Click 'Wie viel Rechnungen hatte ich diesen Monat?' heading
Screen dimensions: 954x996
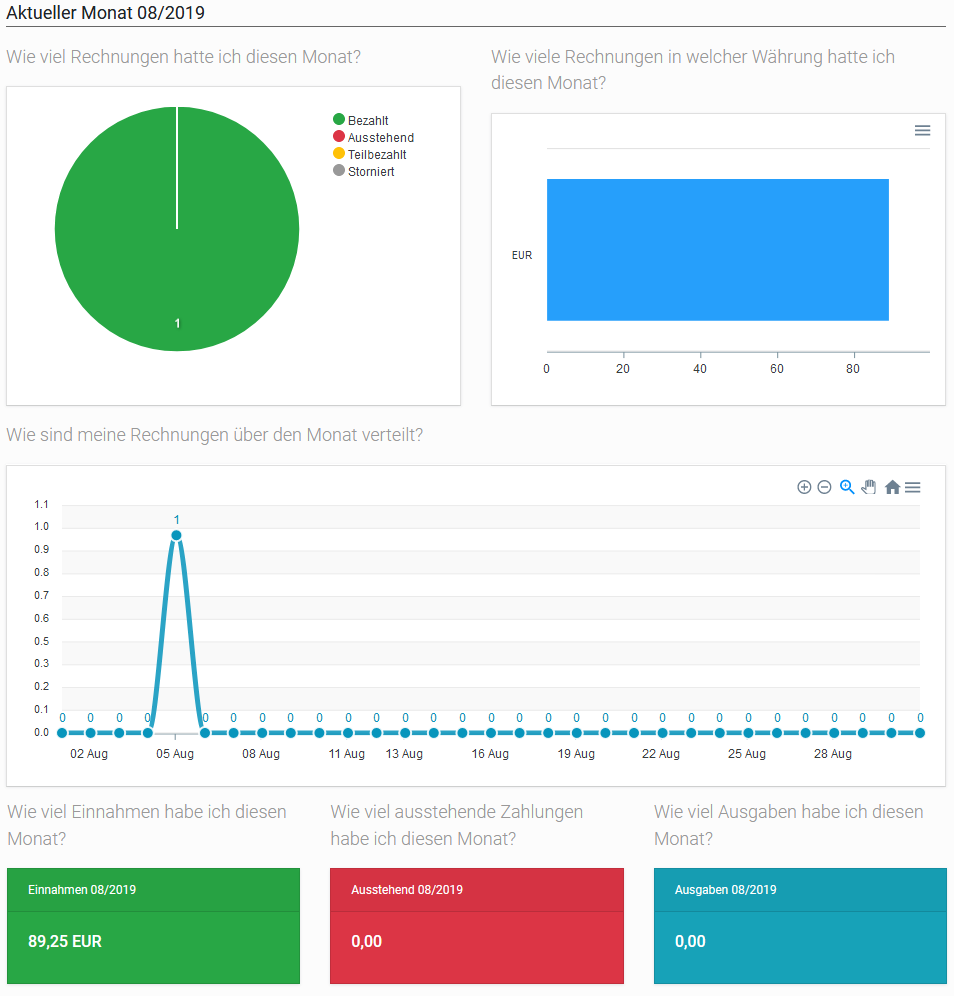pos(184,57)
